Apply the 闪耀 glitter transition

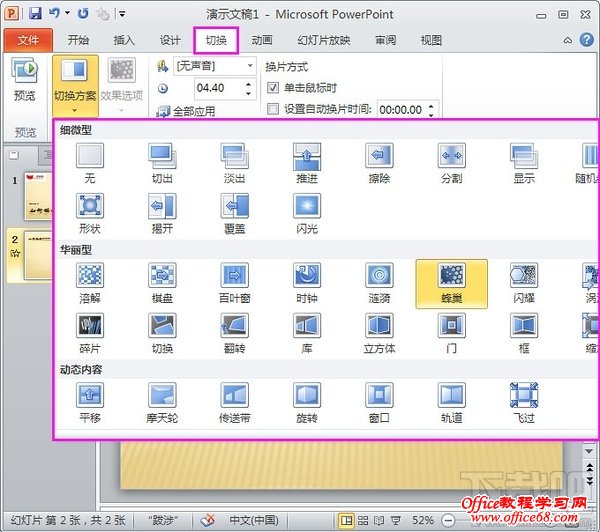pyautogui.click(x=524, y=283)
